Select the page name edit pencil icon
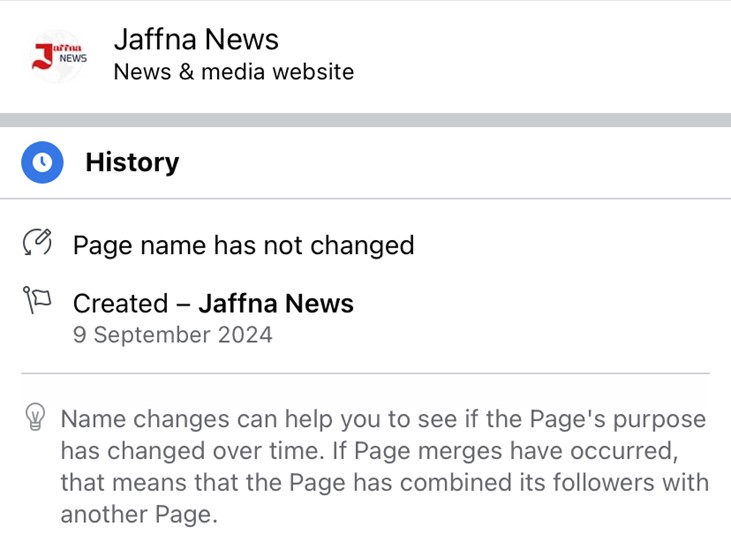 coord(37,242)
